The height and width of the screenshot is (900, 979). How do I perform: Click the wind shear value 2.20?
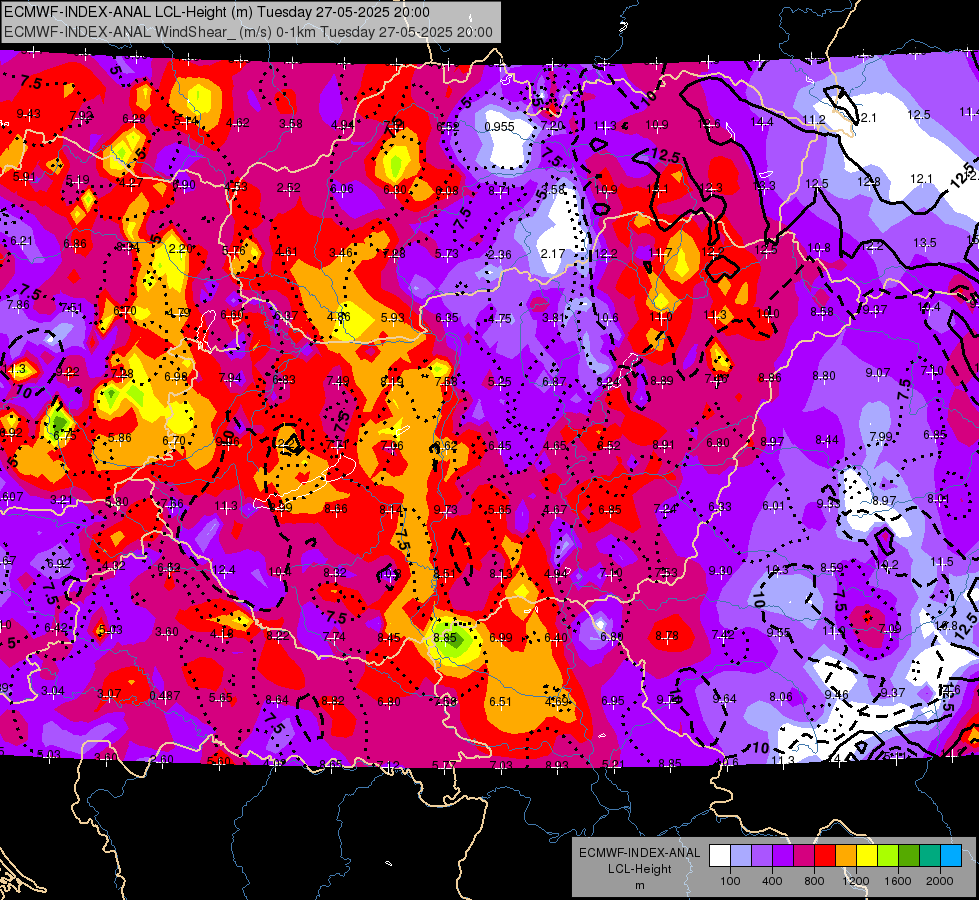click(181, 249)
